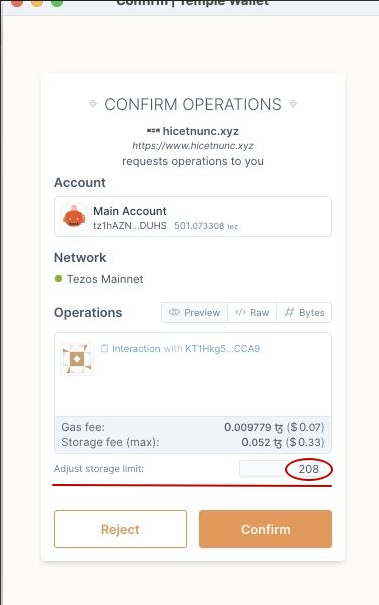Click the green macOS maximize window button
Image resolution: width=379 pixels, height=605 pixels.
tap(57, 3)
